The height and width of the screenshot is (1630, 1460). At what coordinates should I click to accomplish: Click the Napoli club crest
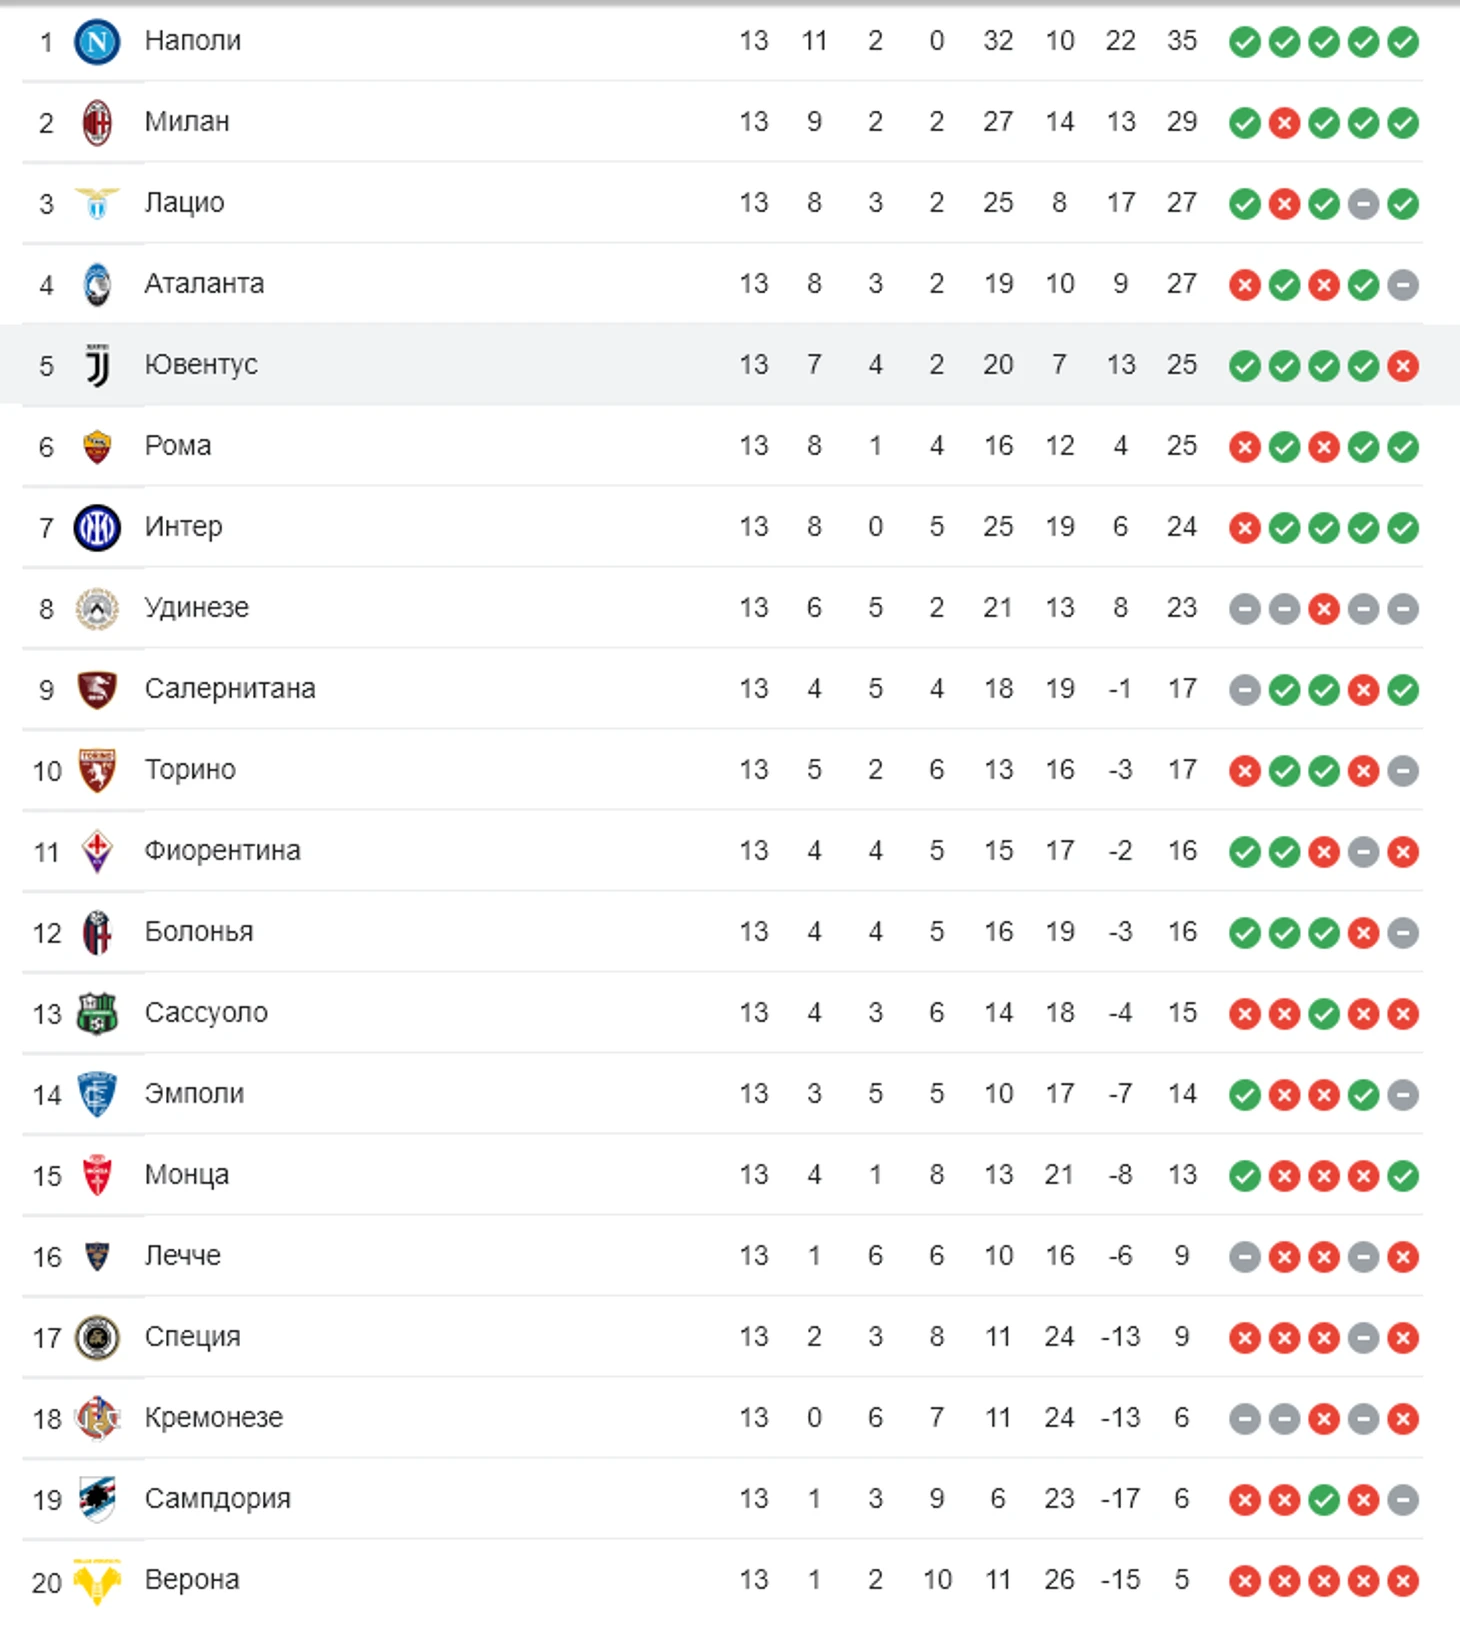97,42
